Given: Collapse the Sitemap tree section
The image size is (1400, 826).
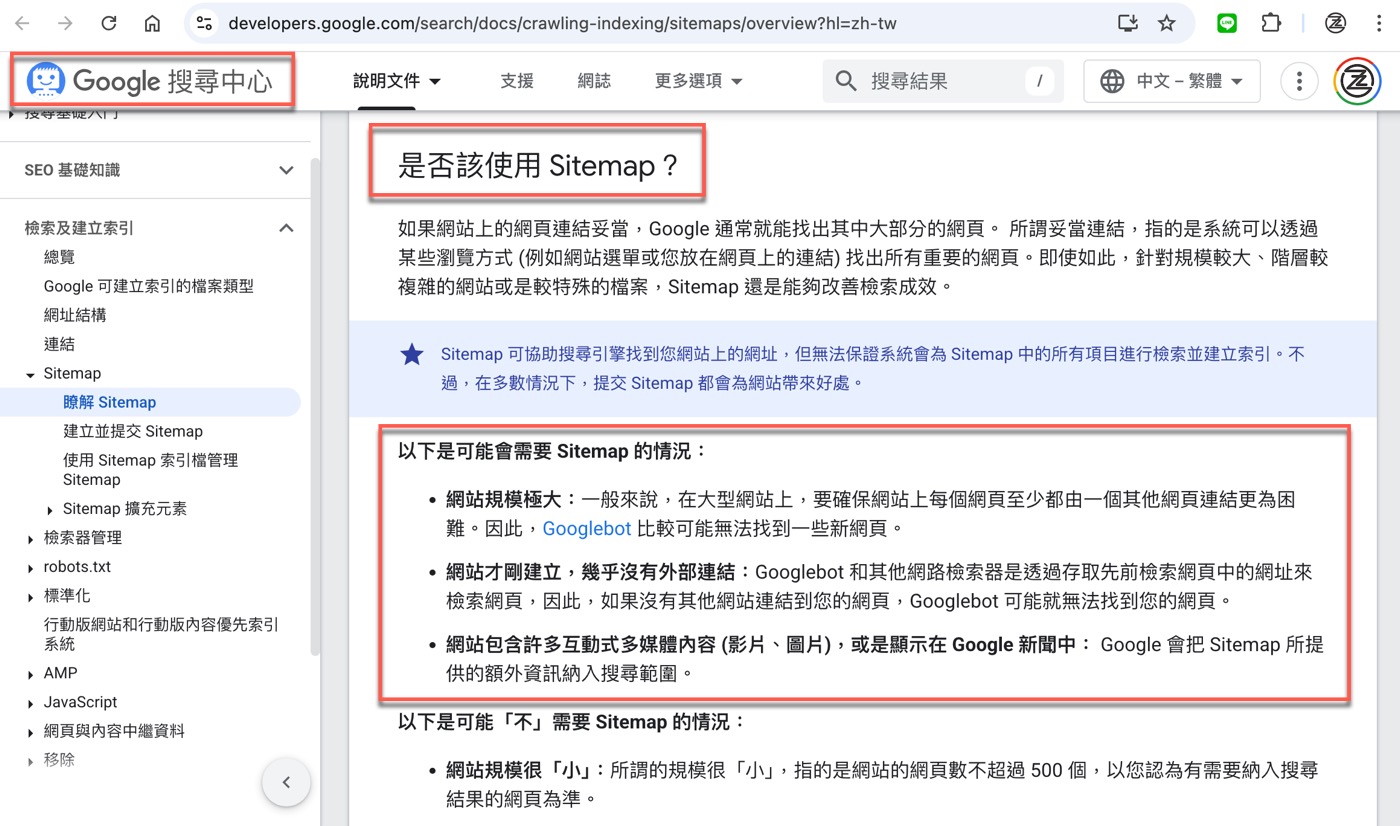Looking at the screenshot, I should pyautogui.click(x=31, y=374).
